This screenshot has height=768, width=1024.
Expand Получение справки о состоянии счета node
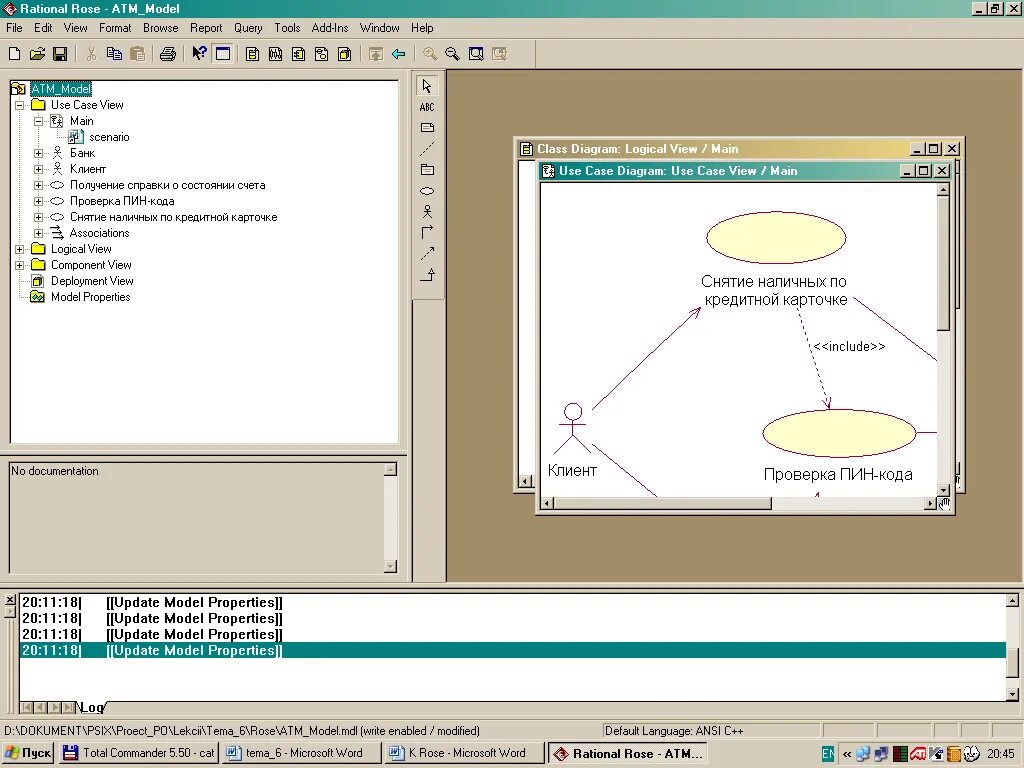pos(39,185)
